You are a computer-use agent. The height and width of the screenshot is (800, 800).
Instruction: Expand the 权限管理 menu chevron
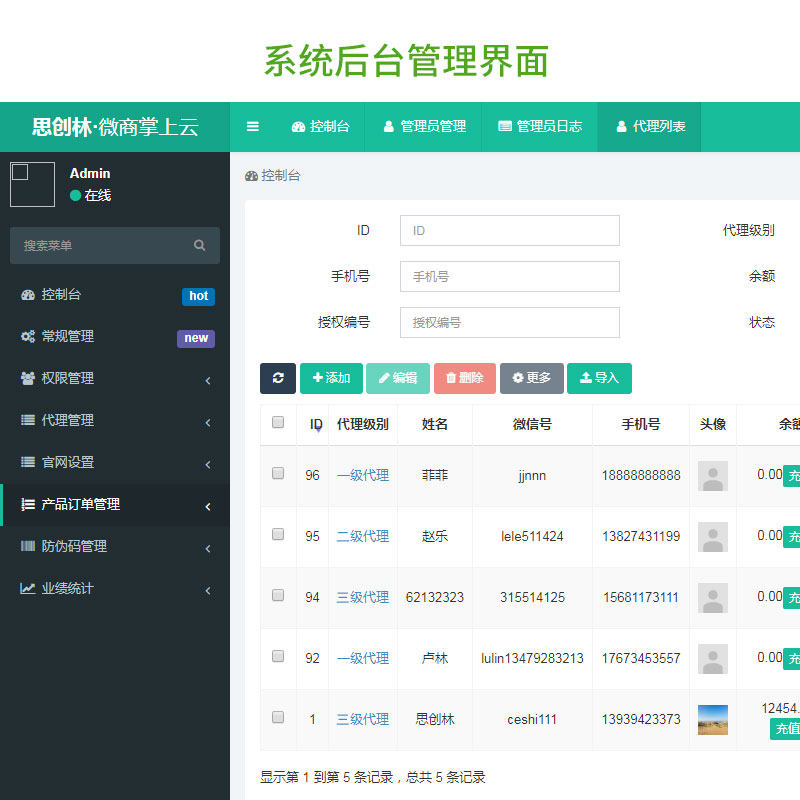208,380
